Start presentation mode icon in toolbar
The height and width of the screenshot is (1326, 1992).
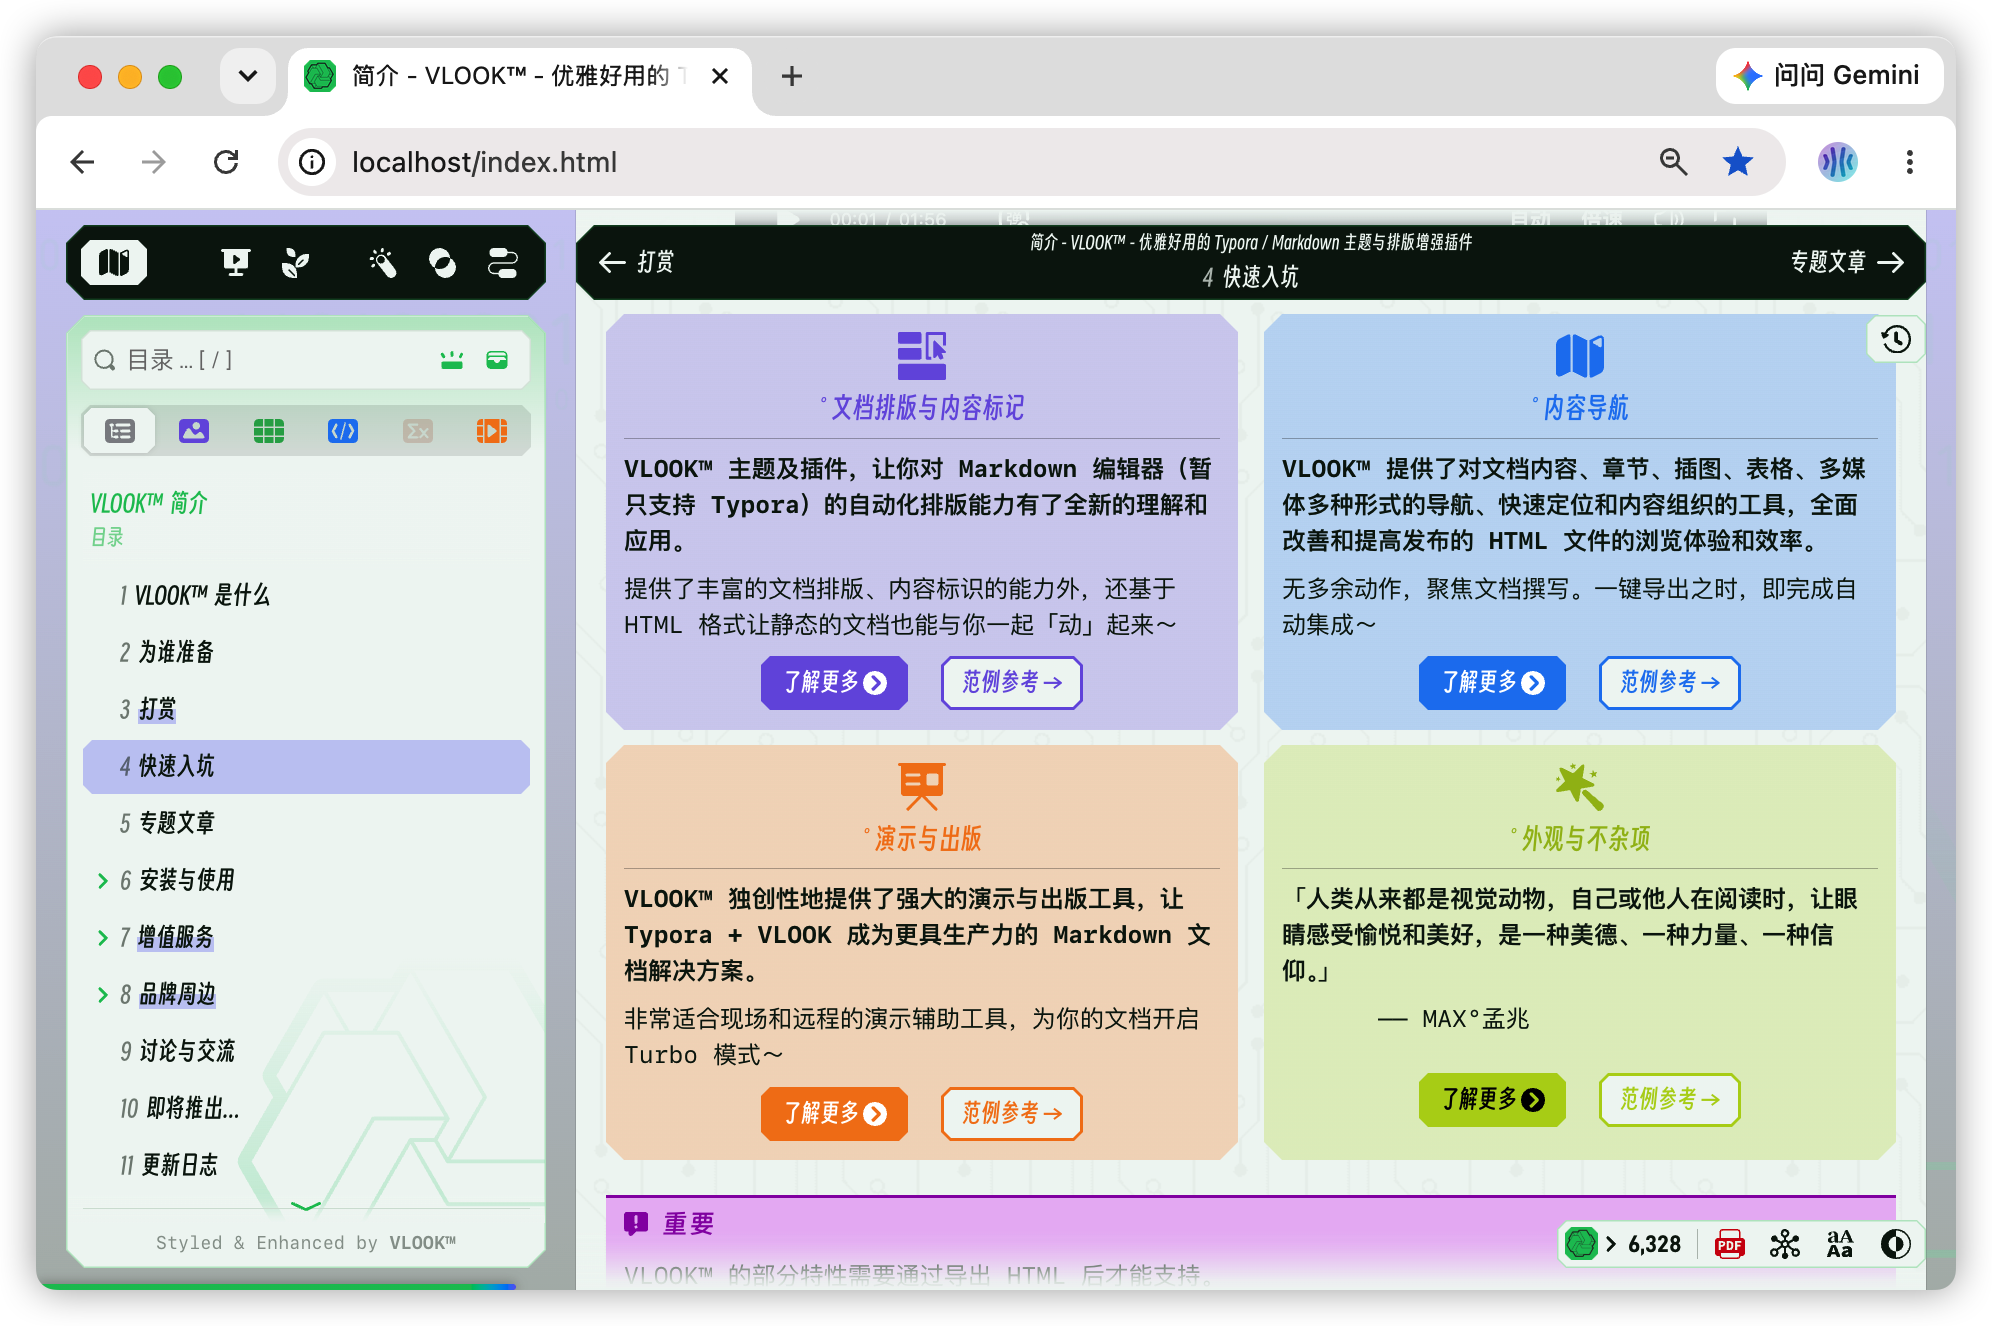pos(235,263)
